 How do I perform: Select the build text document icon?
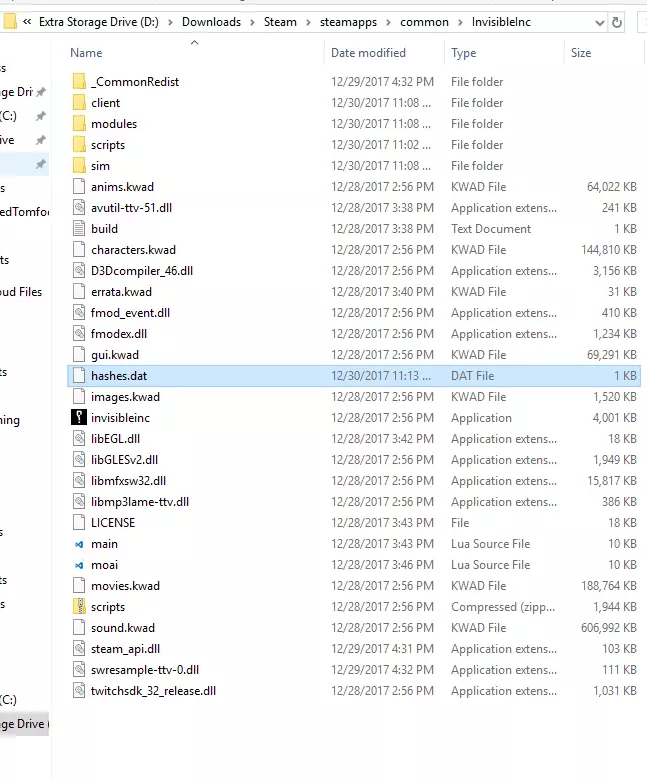point(79,229)
